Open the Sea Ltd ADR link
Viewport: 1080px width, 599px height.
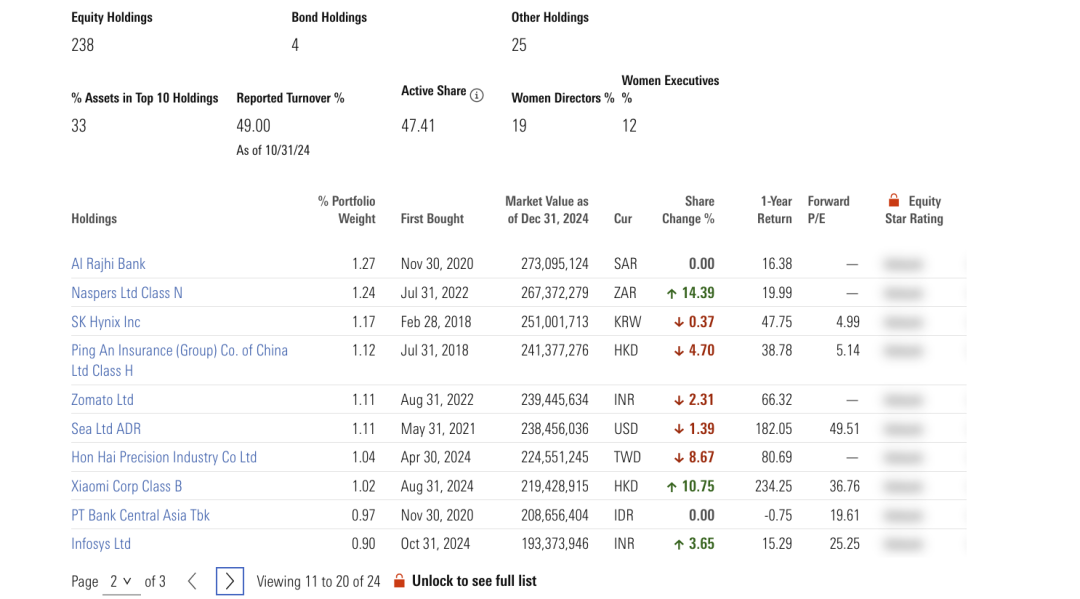tap(106, 429)
